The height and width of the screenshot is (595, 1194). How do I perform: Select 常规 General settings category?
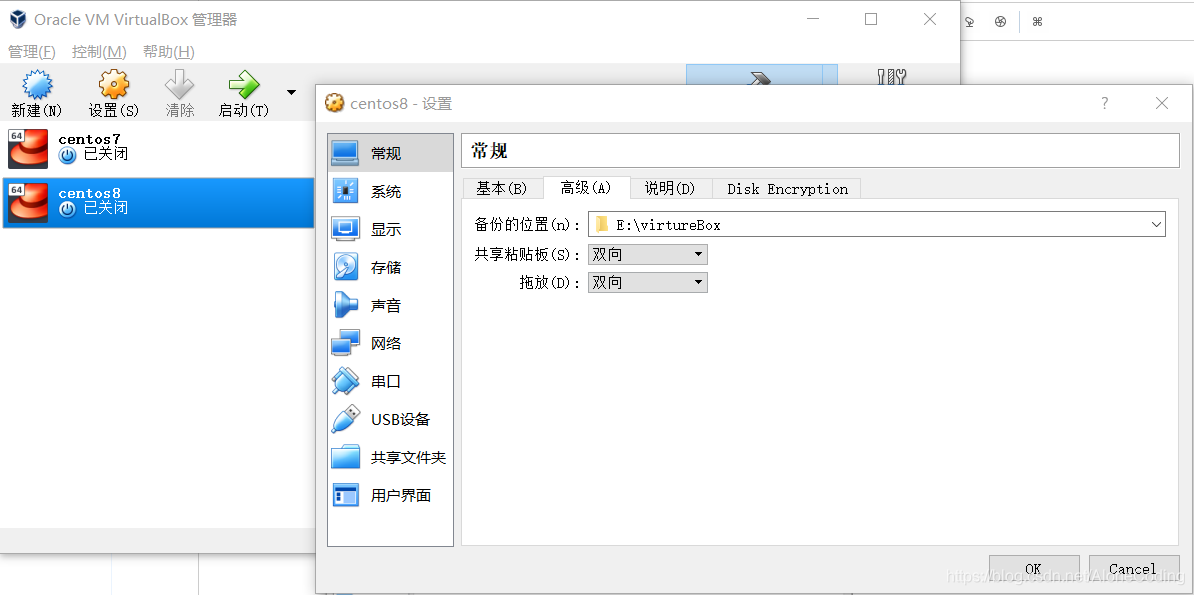click(391, 153)
